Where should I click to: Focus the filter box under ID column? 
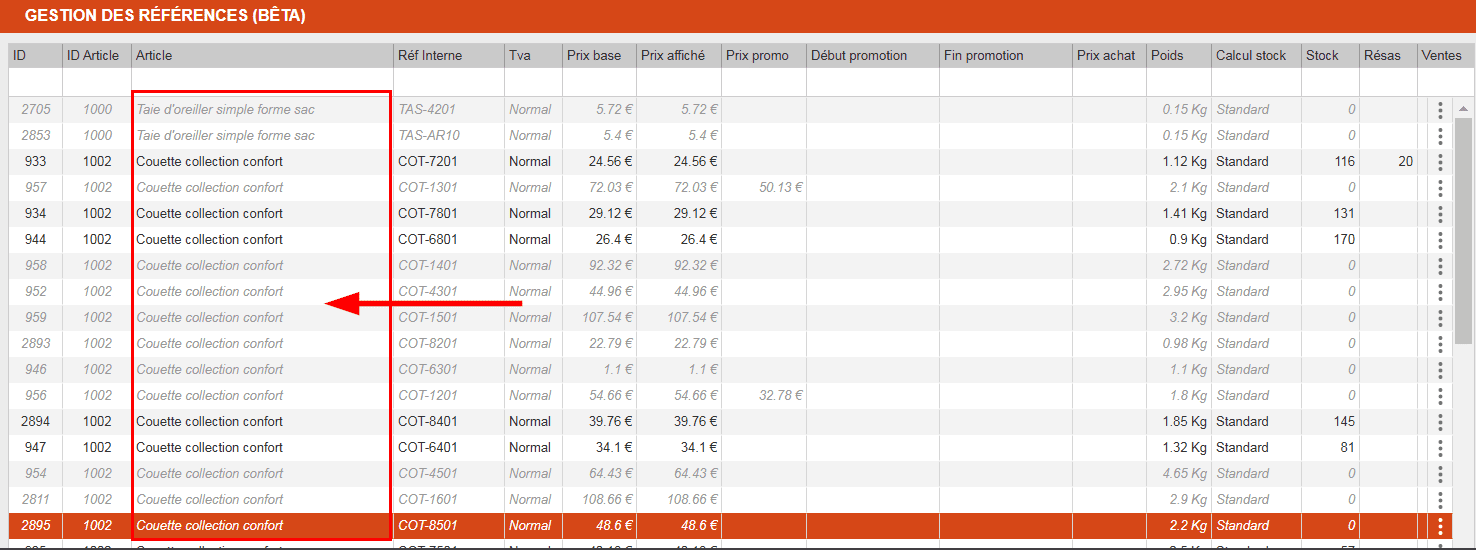click(x=35, y=82)
